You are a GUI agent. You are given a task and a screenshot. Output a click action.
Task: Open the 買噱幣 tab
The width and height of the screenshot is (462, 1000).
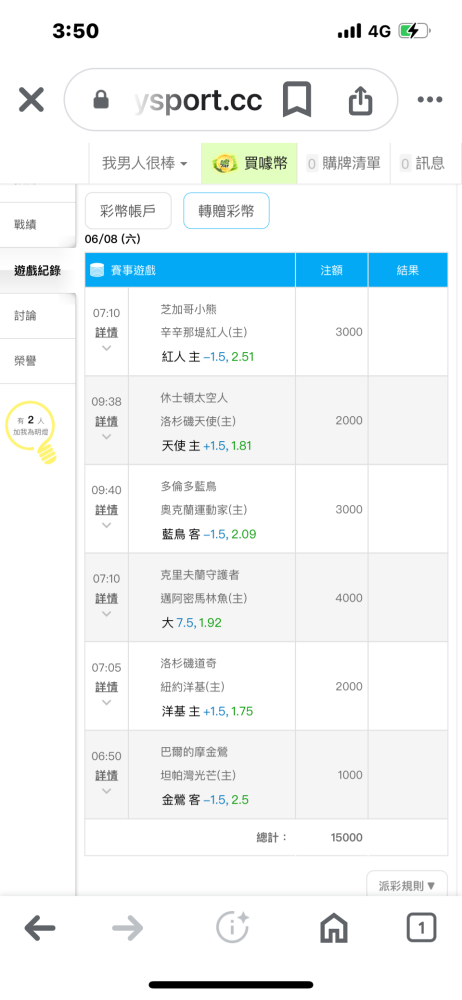pos(249,164)
